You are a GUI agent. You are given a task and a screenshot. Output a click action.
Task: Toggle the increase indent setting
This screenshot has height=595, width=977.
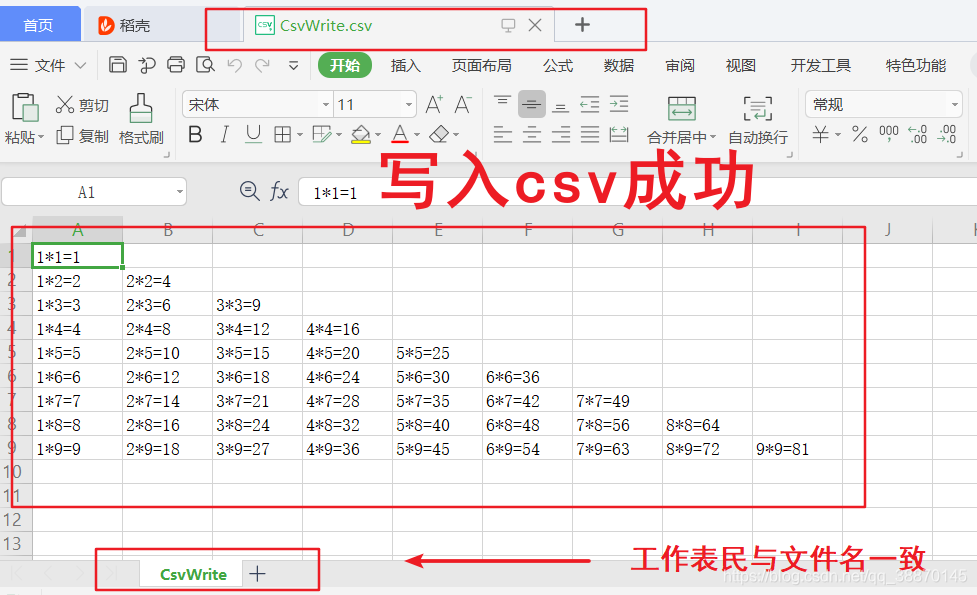click(x=618, y=103)
